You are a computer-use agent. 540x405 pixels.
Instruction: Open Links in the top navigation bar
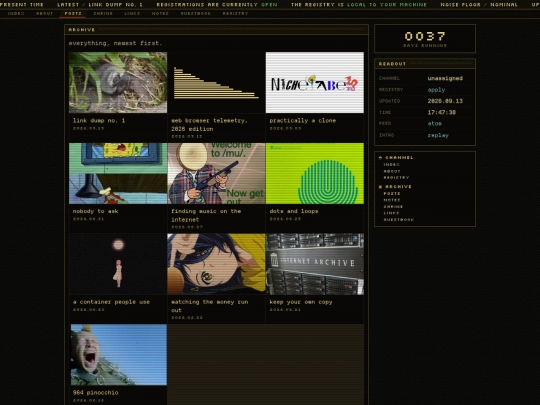[132, 13]
